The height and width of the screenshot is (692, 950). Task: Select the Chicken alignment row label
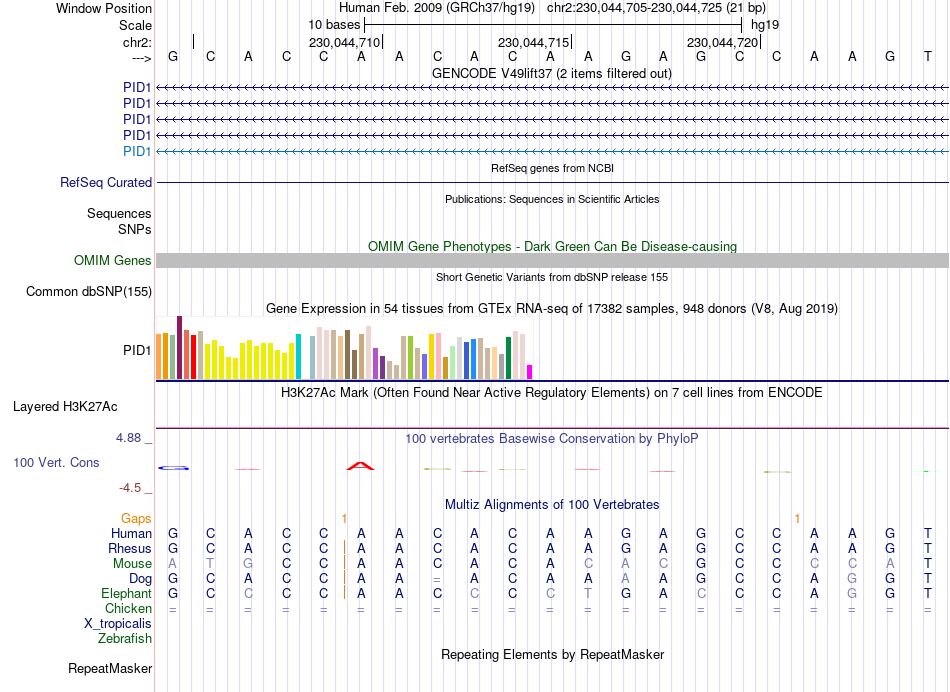pyautogui.click(x=128, y=608)
